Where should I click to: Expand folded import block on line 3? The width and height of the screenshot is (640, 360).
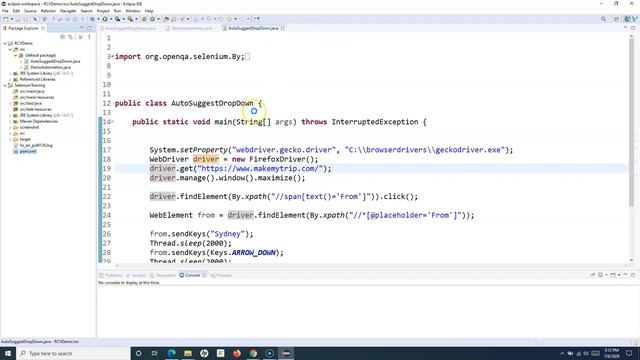point(113,56)
